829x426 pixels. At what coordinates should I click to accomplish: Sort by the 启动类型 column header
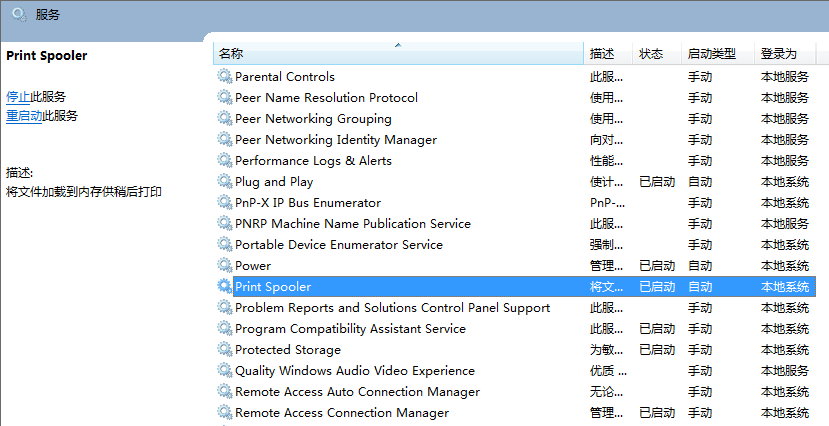[711, 54]
